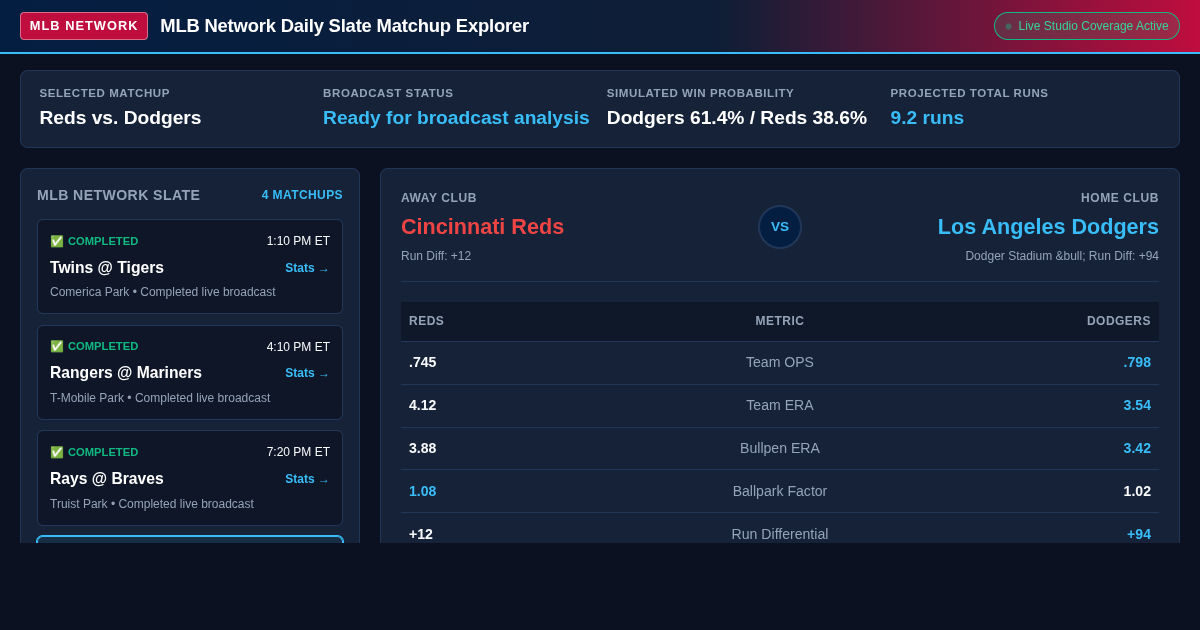This screenshot has height=630, width=1200.
Task: Open the Rays @ Braves Stats link
Action: (307, 479)
